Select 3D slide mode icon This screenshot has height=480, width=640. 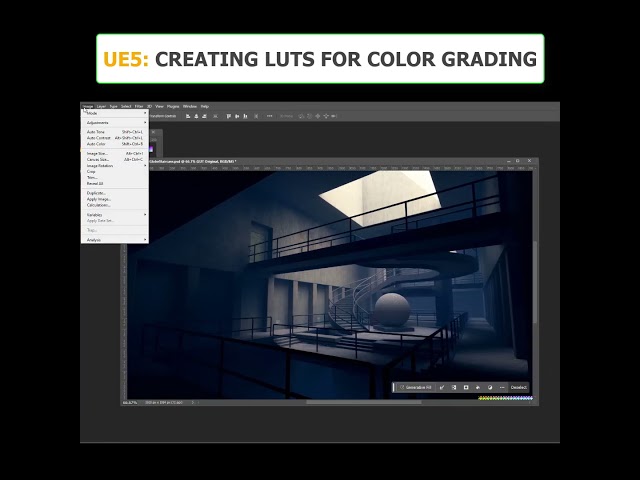[x=326, y=116]
